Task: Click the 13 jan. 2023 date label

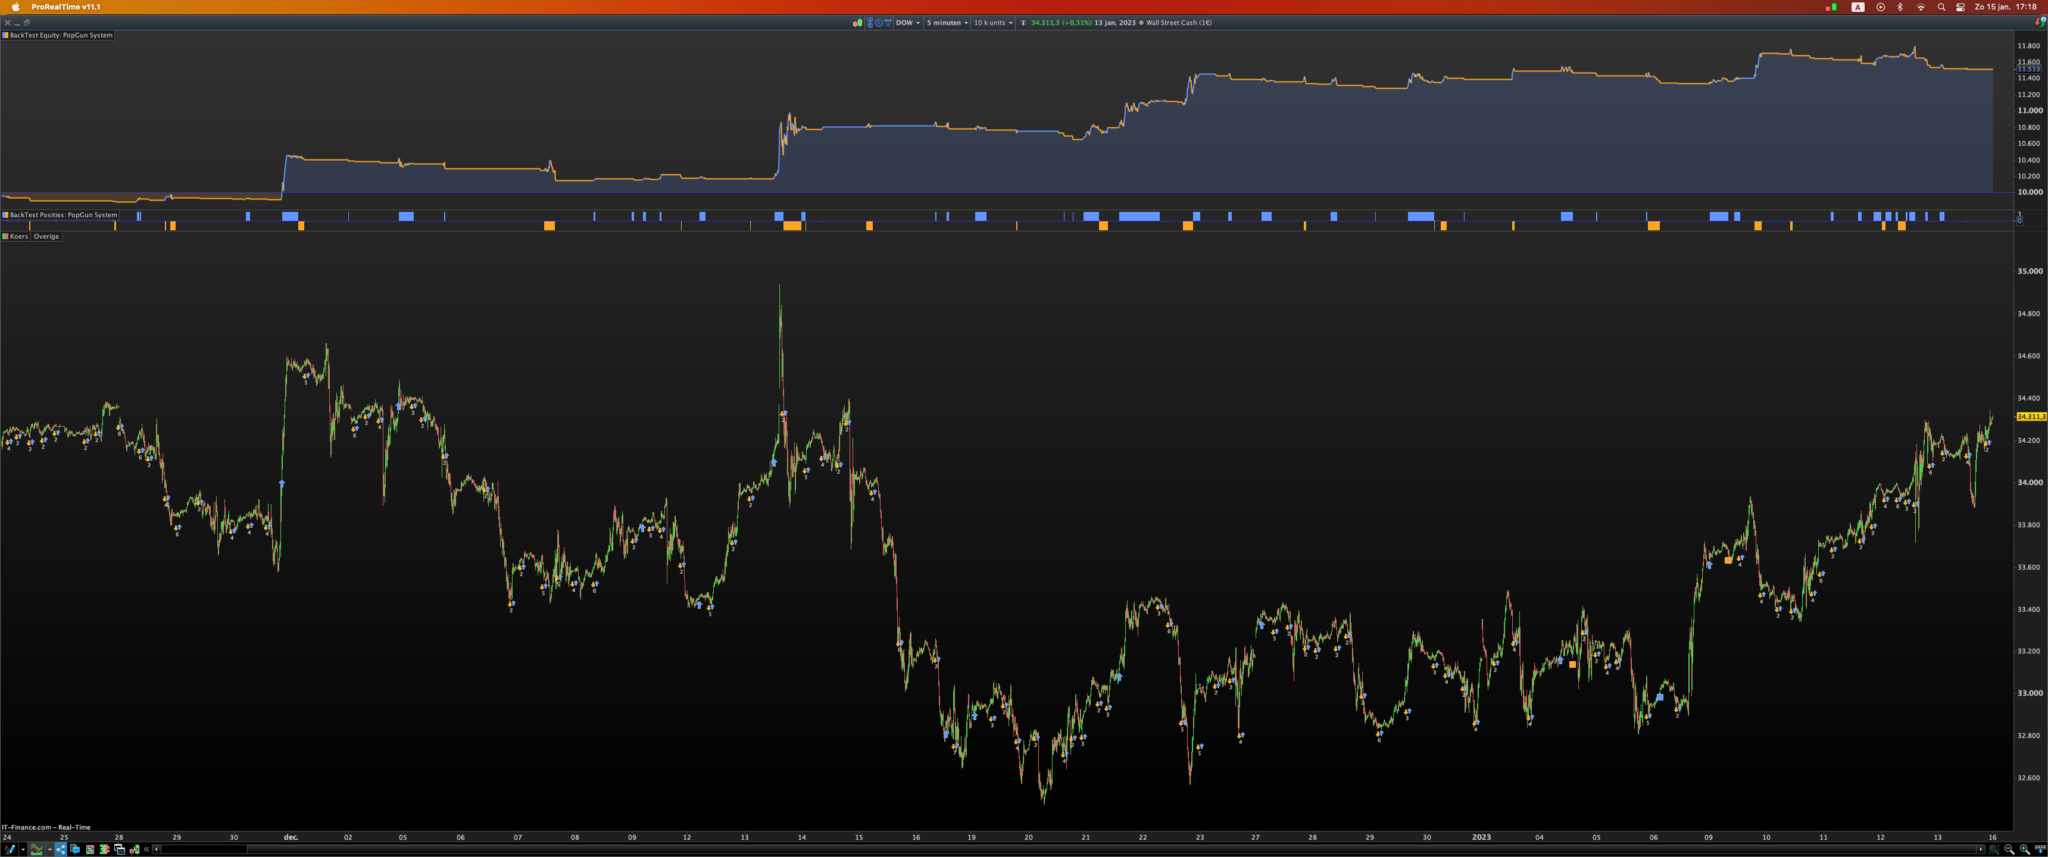Action: (1115, 23)
